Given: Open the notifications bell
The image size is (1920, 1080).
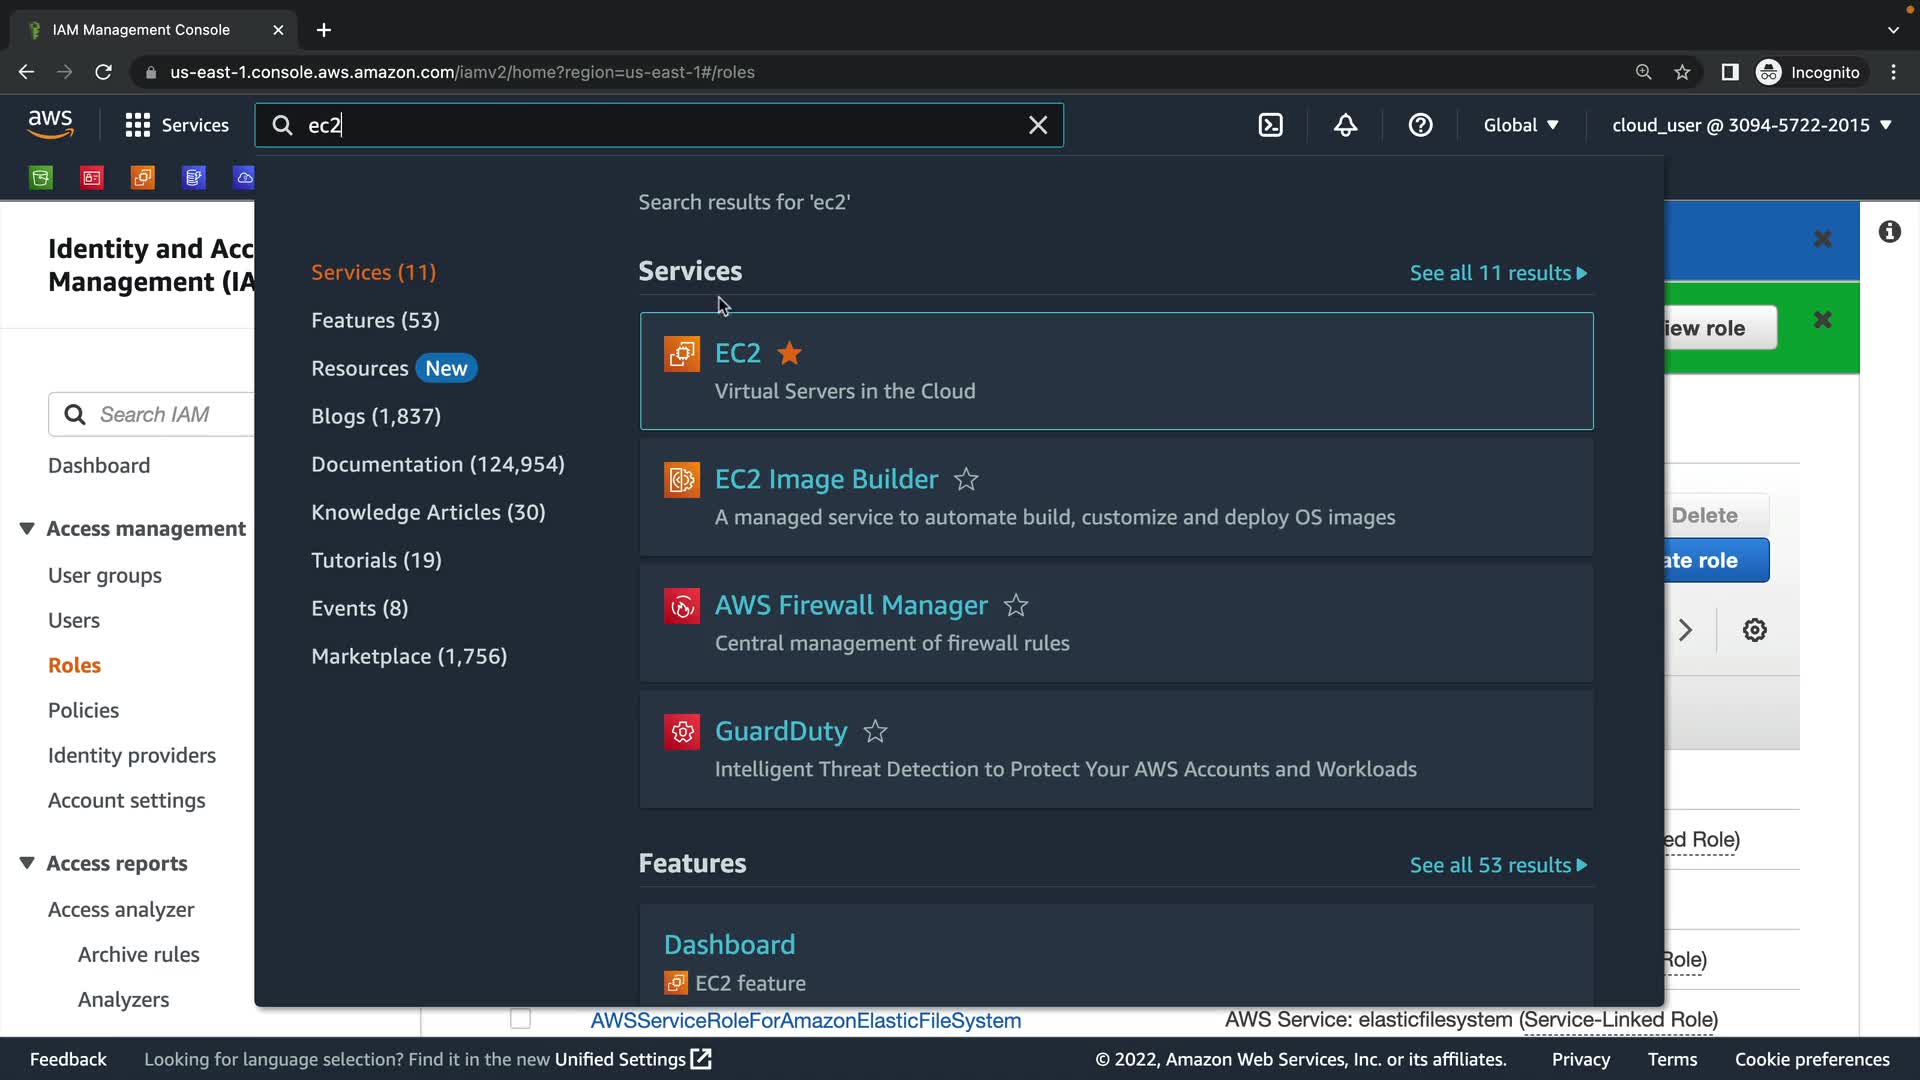Looking at the screenshot, I should tap(1345, 125).
